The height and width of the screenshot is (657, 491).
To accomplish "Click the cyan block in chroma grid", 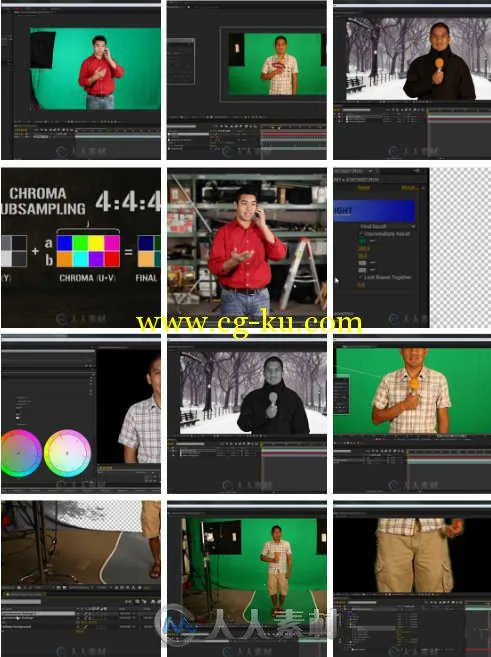I will 80,259.
